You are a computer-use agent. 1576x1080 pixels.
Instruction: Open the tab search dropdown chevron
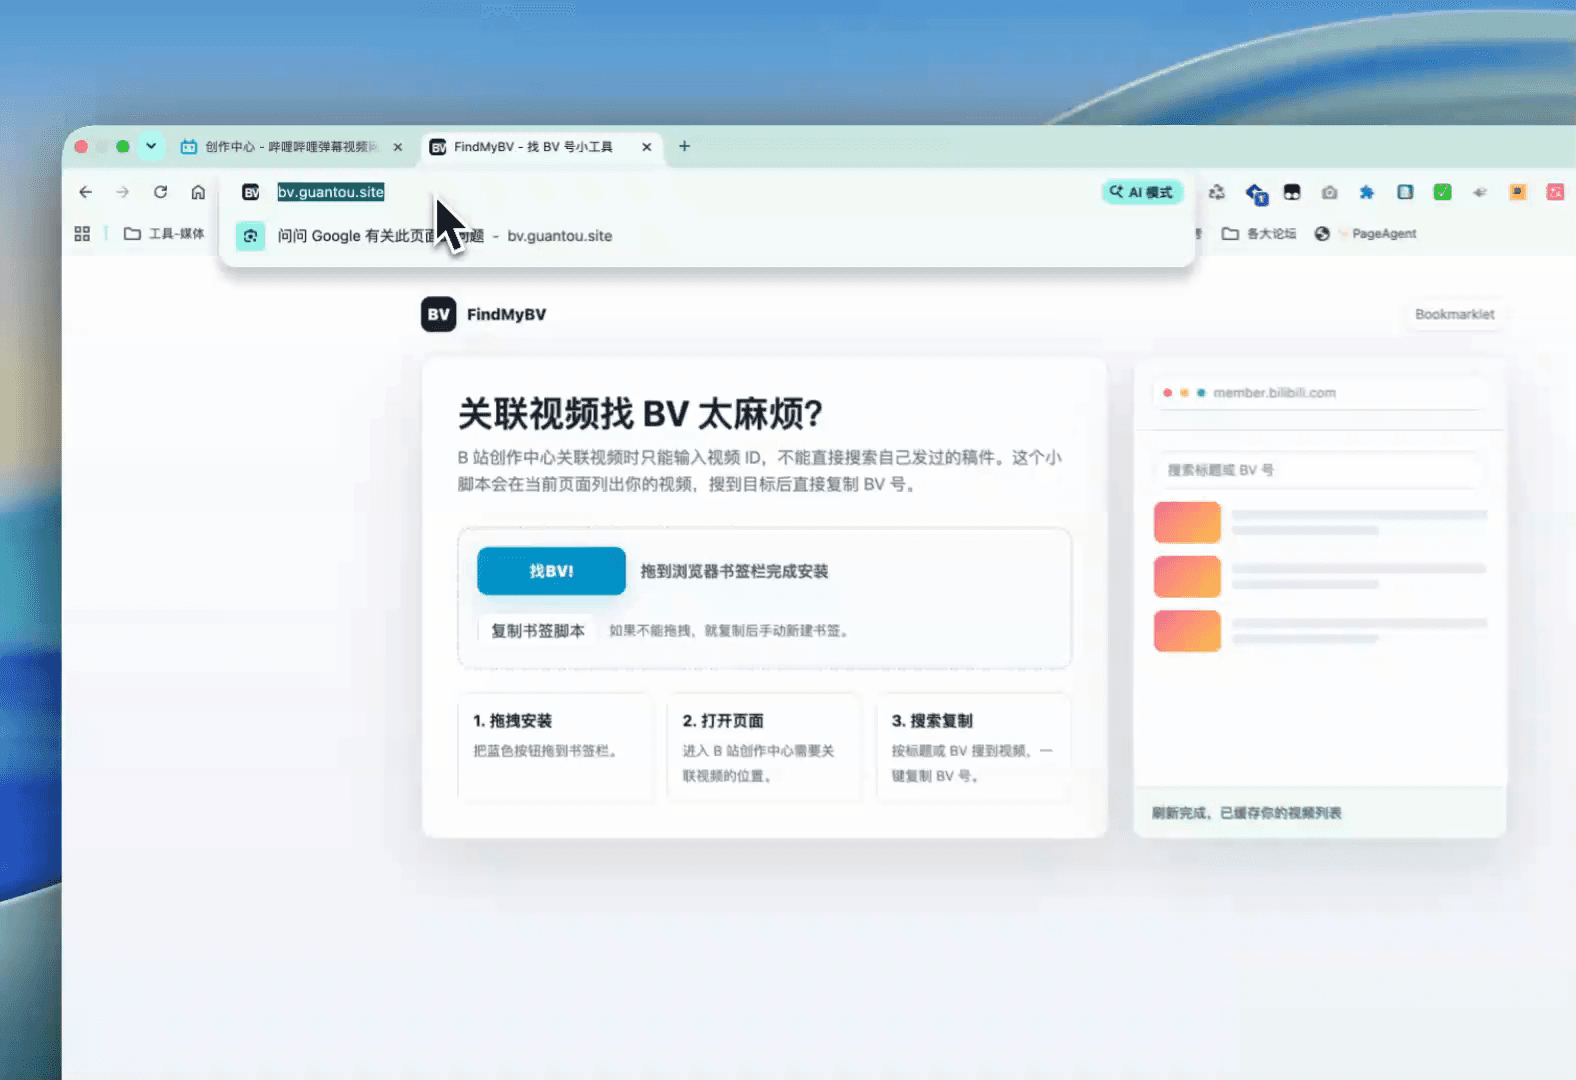(x=151, y=146)
